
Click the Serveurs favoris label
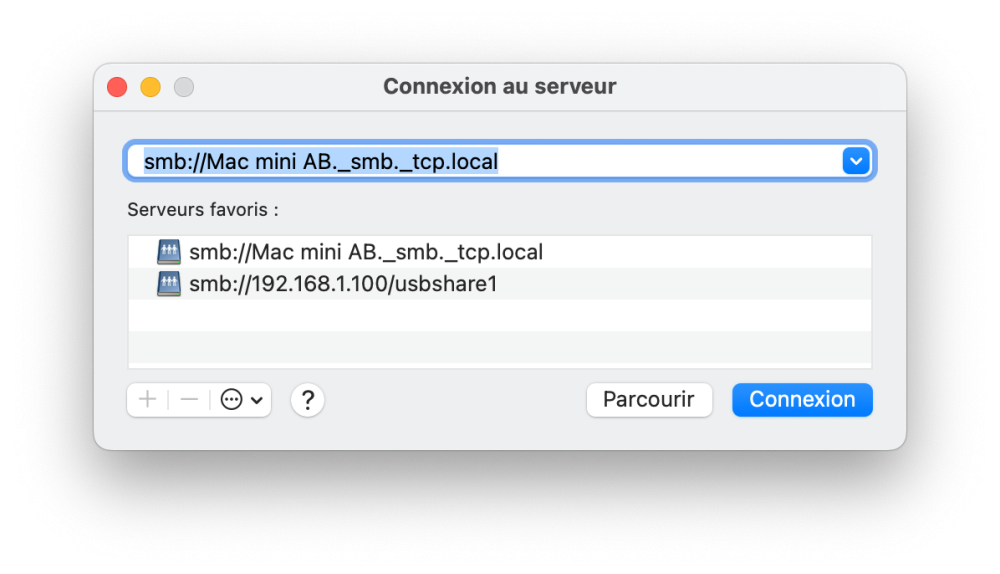203,210
